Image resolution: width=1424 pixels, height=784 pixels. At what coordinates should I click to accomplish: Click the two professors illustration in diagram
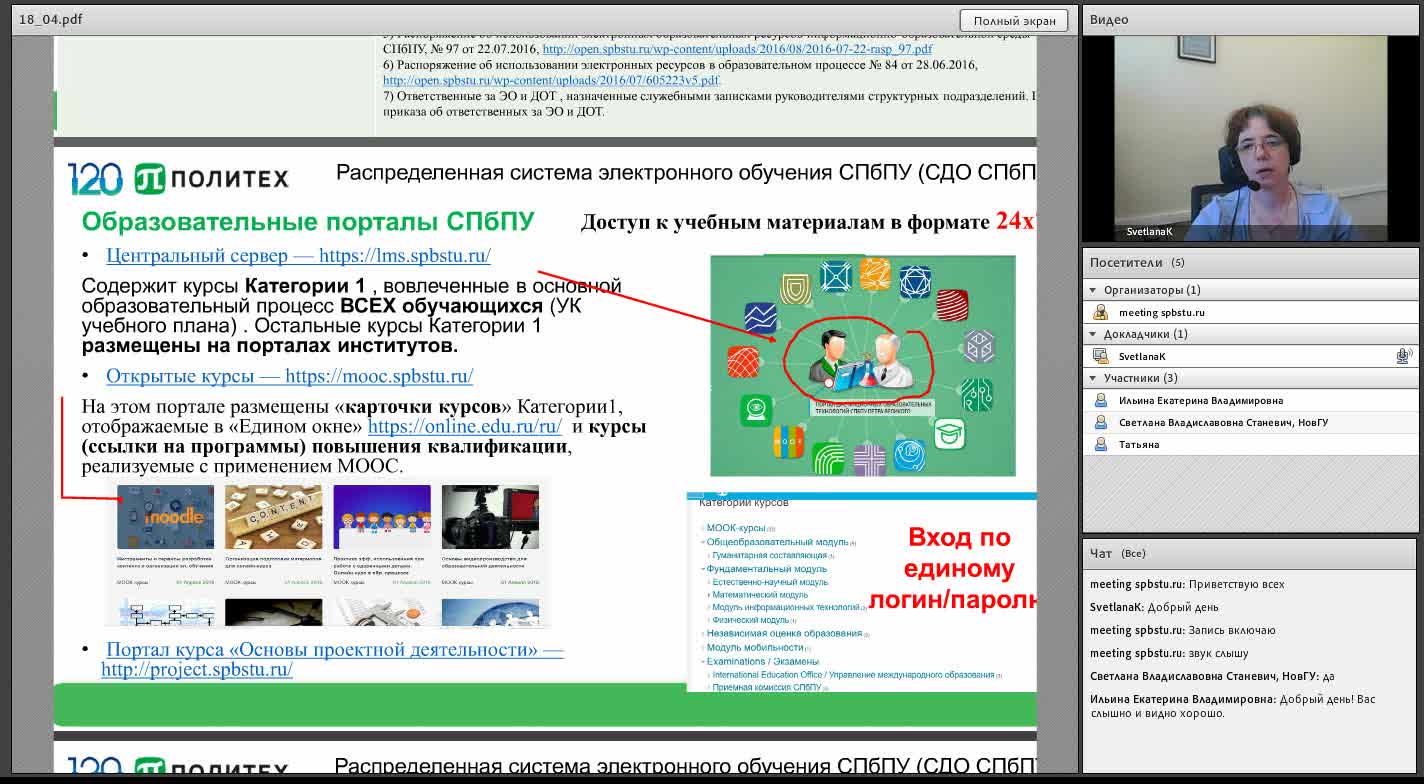[x=861, y=362]
